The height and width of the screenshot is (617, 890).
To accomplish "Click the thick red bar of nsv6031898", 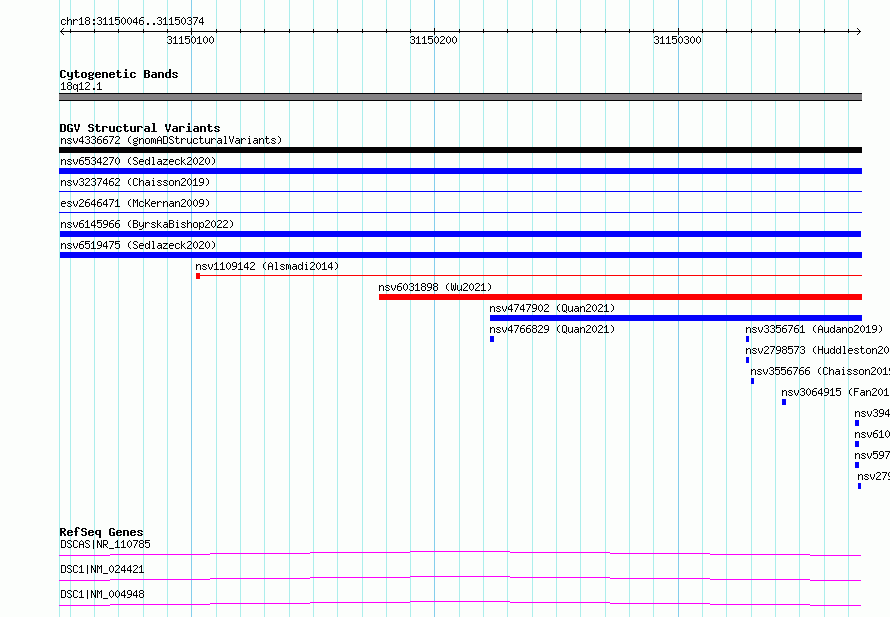I will click(x=620, y=297).
